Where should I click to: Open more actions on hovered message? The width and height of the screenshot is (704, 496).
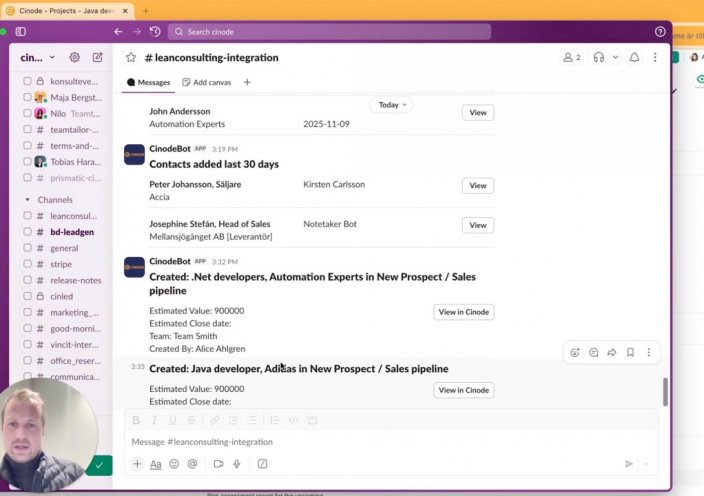pos(649,352)
